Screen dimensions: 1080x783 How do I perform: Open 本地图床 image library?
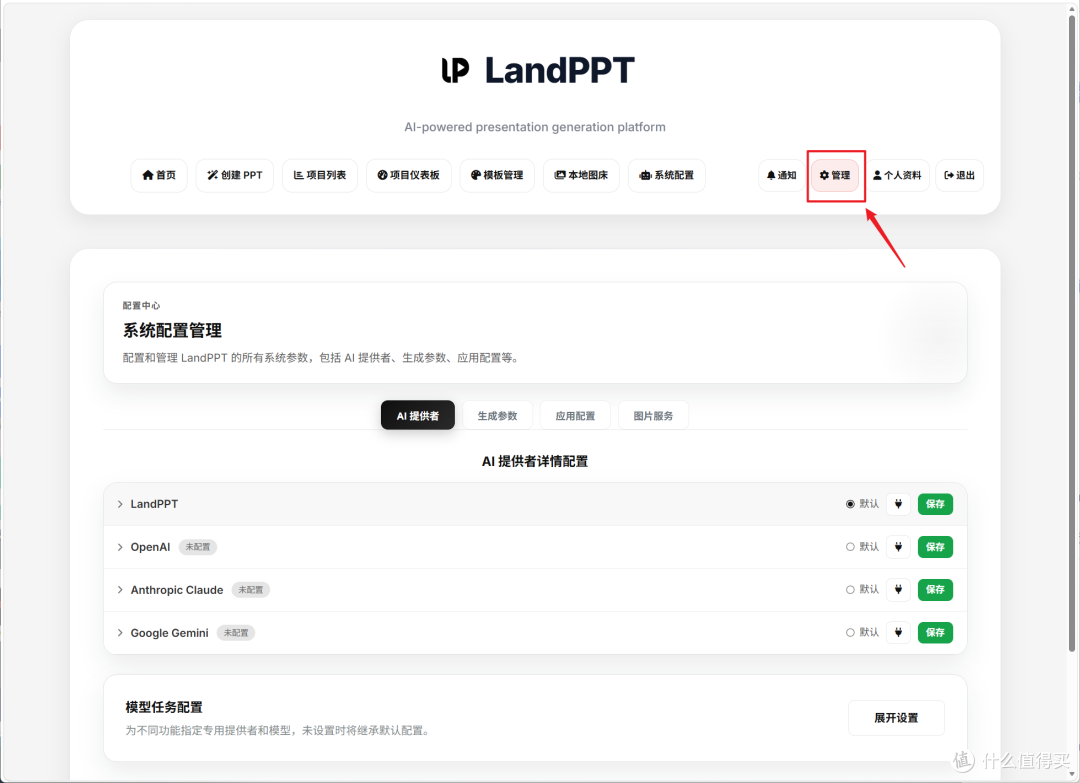(x=581, y=176)
